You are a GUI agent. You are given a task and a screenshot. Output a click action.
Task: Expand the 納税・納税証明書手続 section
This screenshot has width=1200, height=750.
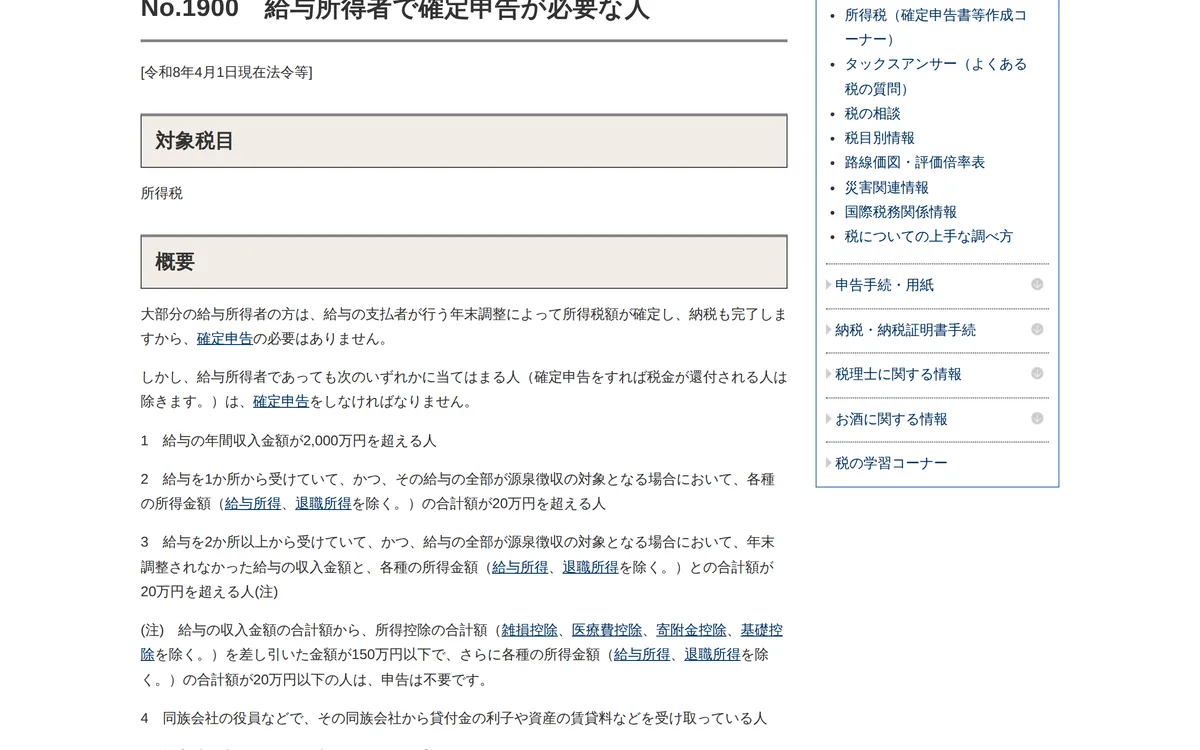[x=937, y=330]
